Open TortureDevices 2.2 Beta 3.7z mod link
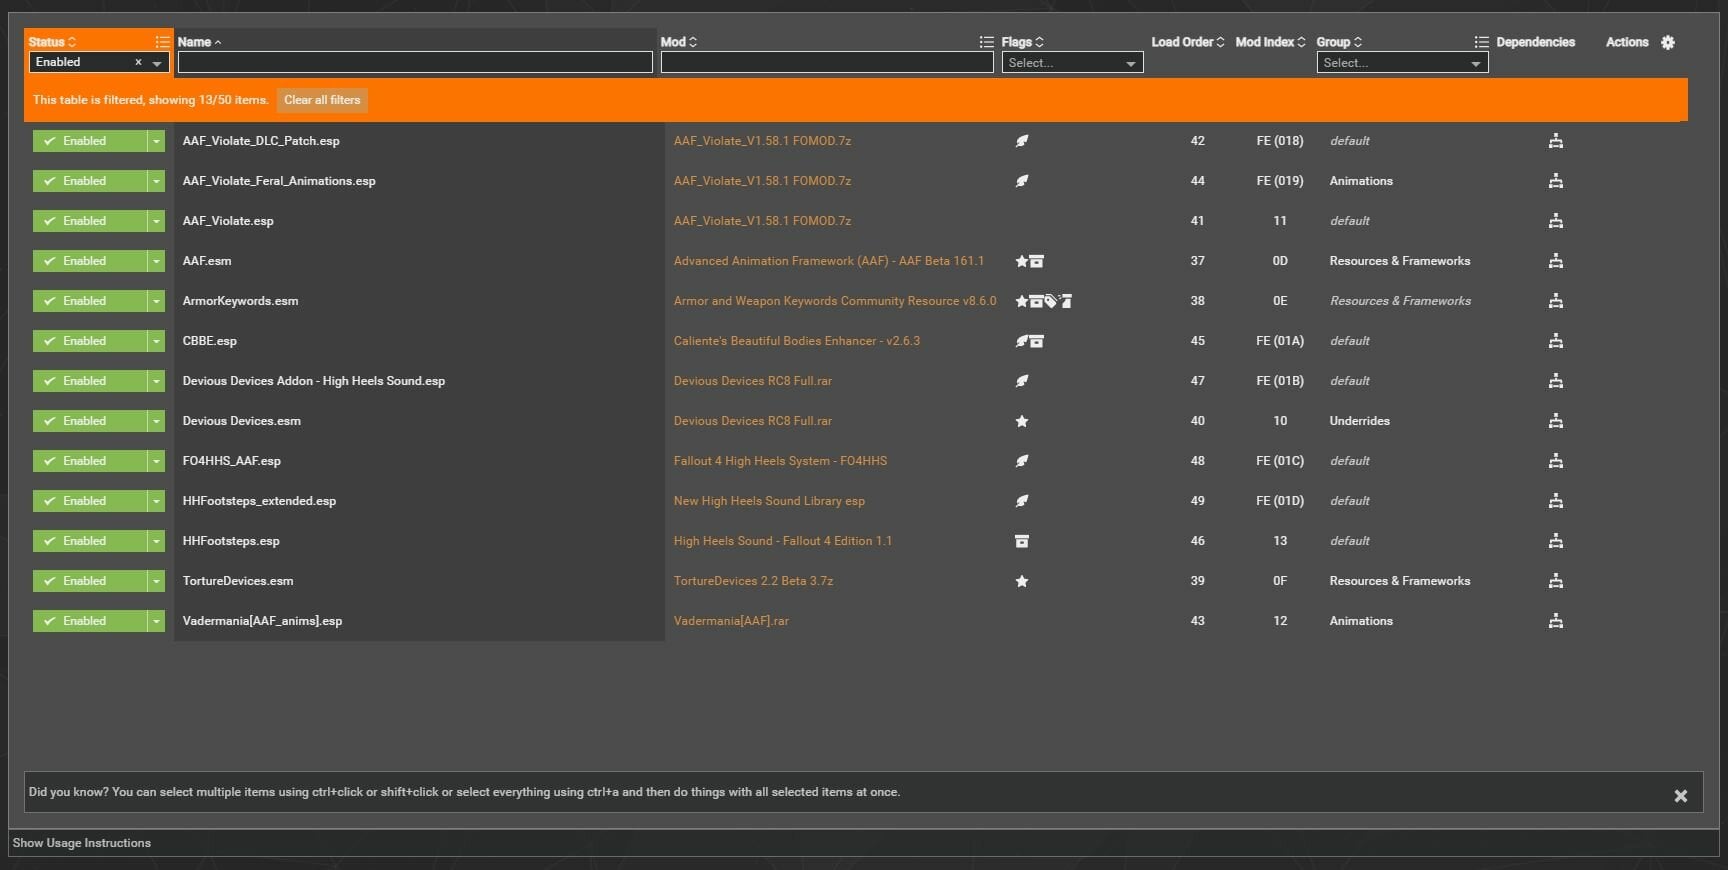Viewport: 1728px width, 870px height. pyautogui.click(x=753, y=581)
